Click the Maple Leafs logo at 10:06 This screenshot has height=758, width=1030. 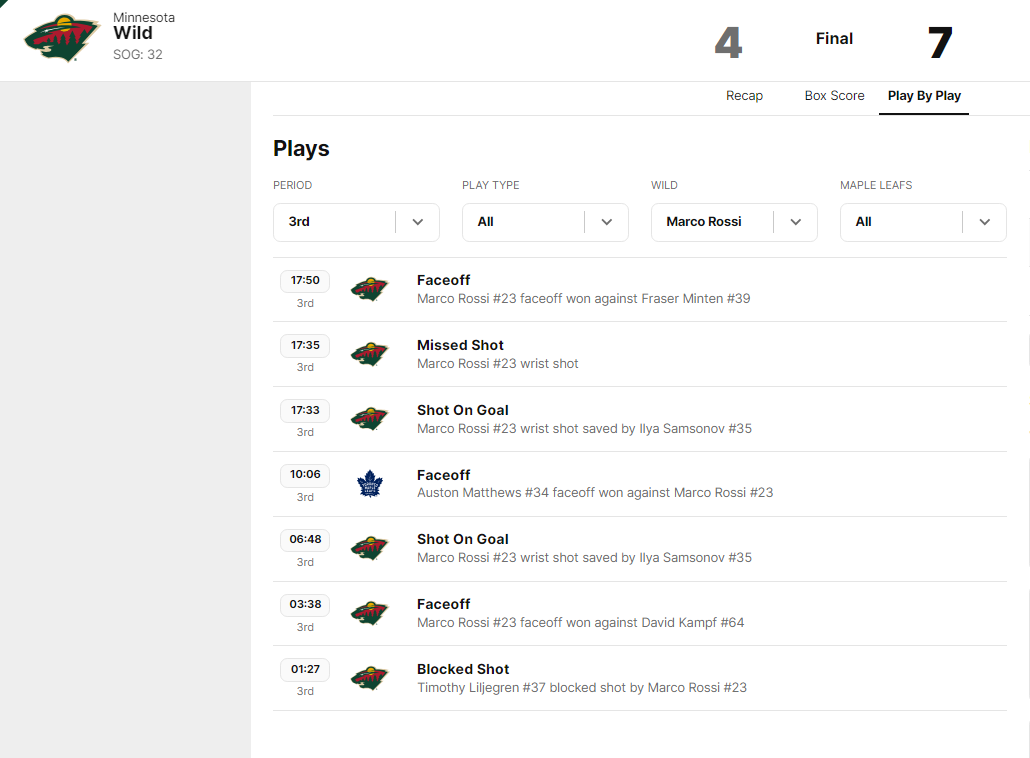click(369, 484)
